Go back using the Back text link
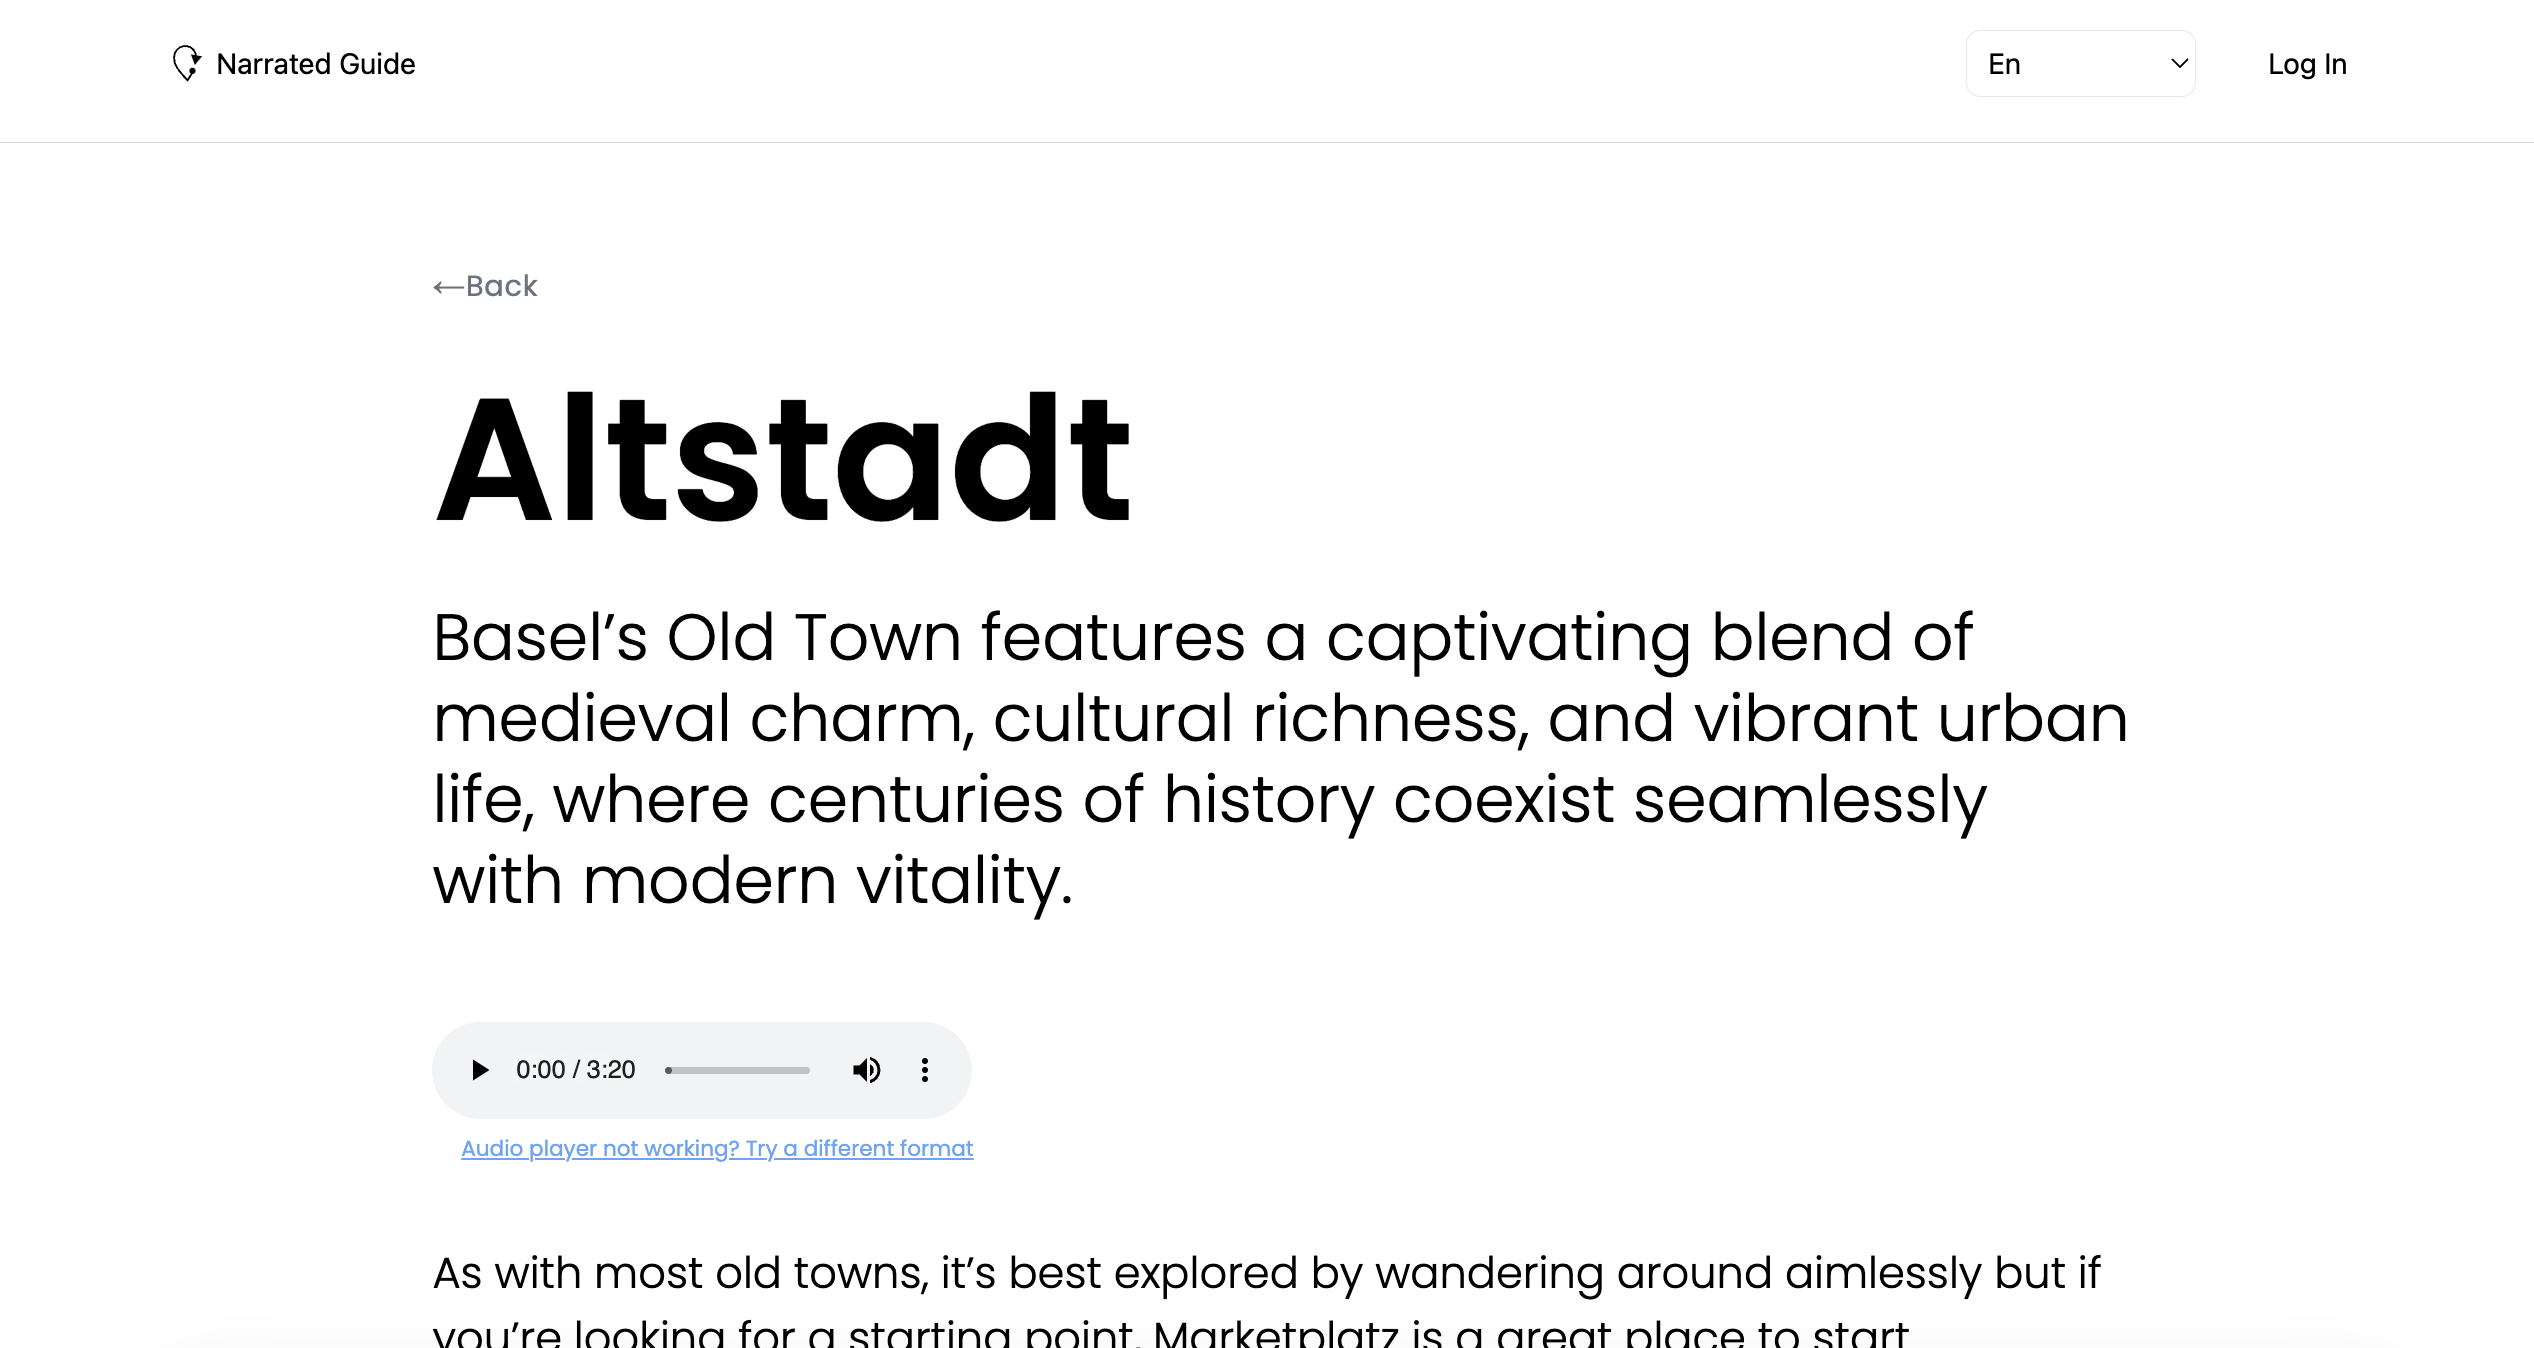This screenshot has height=1348, width=2534. point(501,286)
